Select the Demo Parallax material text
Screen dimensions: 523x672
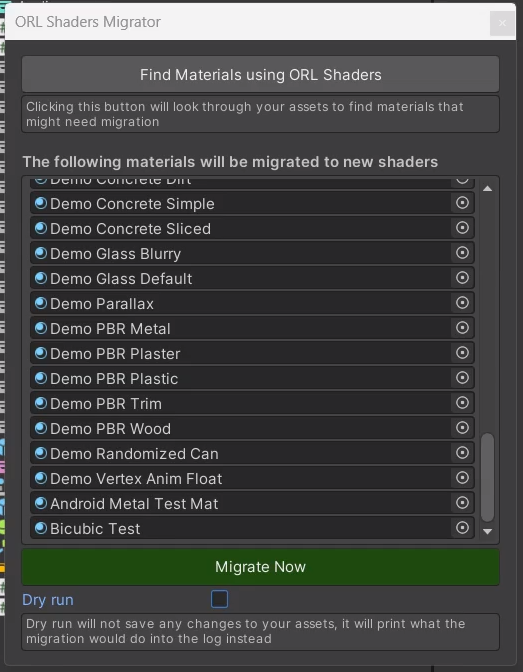tap(102, 304)
